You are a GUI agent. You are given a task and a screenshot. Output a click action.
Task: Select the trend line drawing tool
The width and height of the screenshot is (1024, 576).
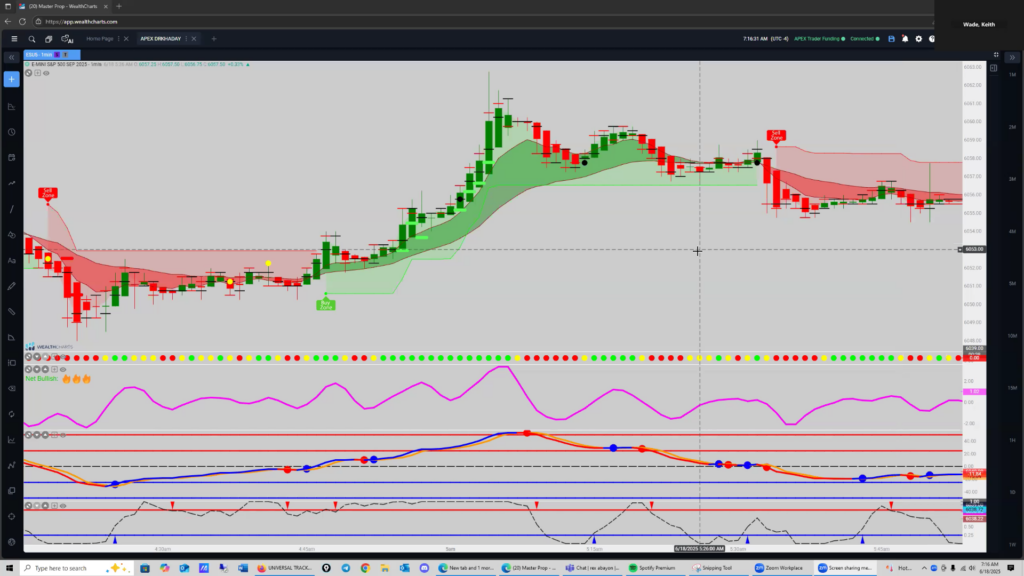click(12, 209)
